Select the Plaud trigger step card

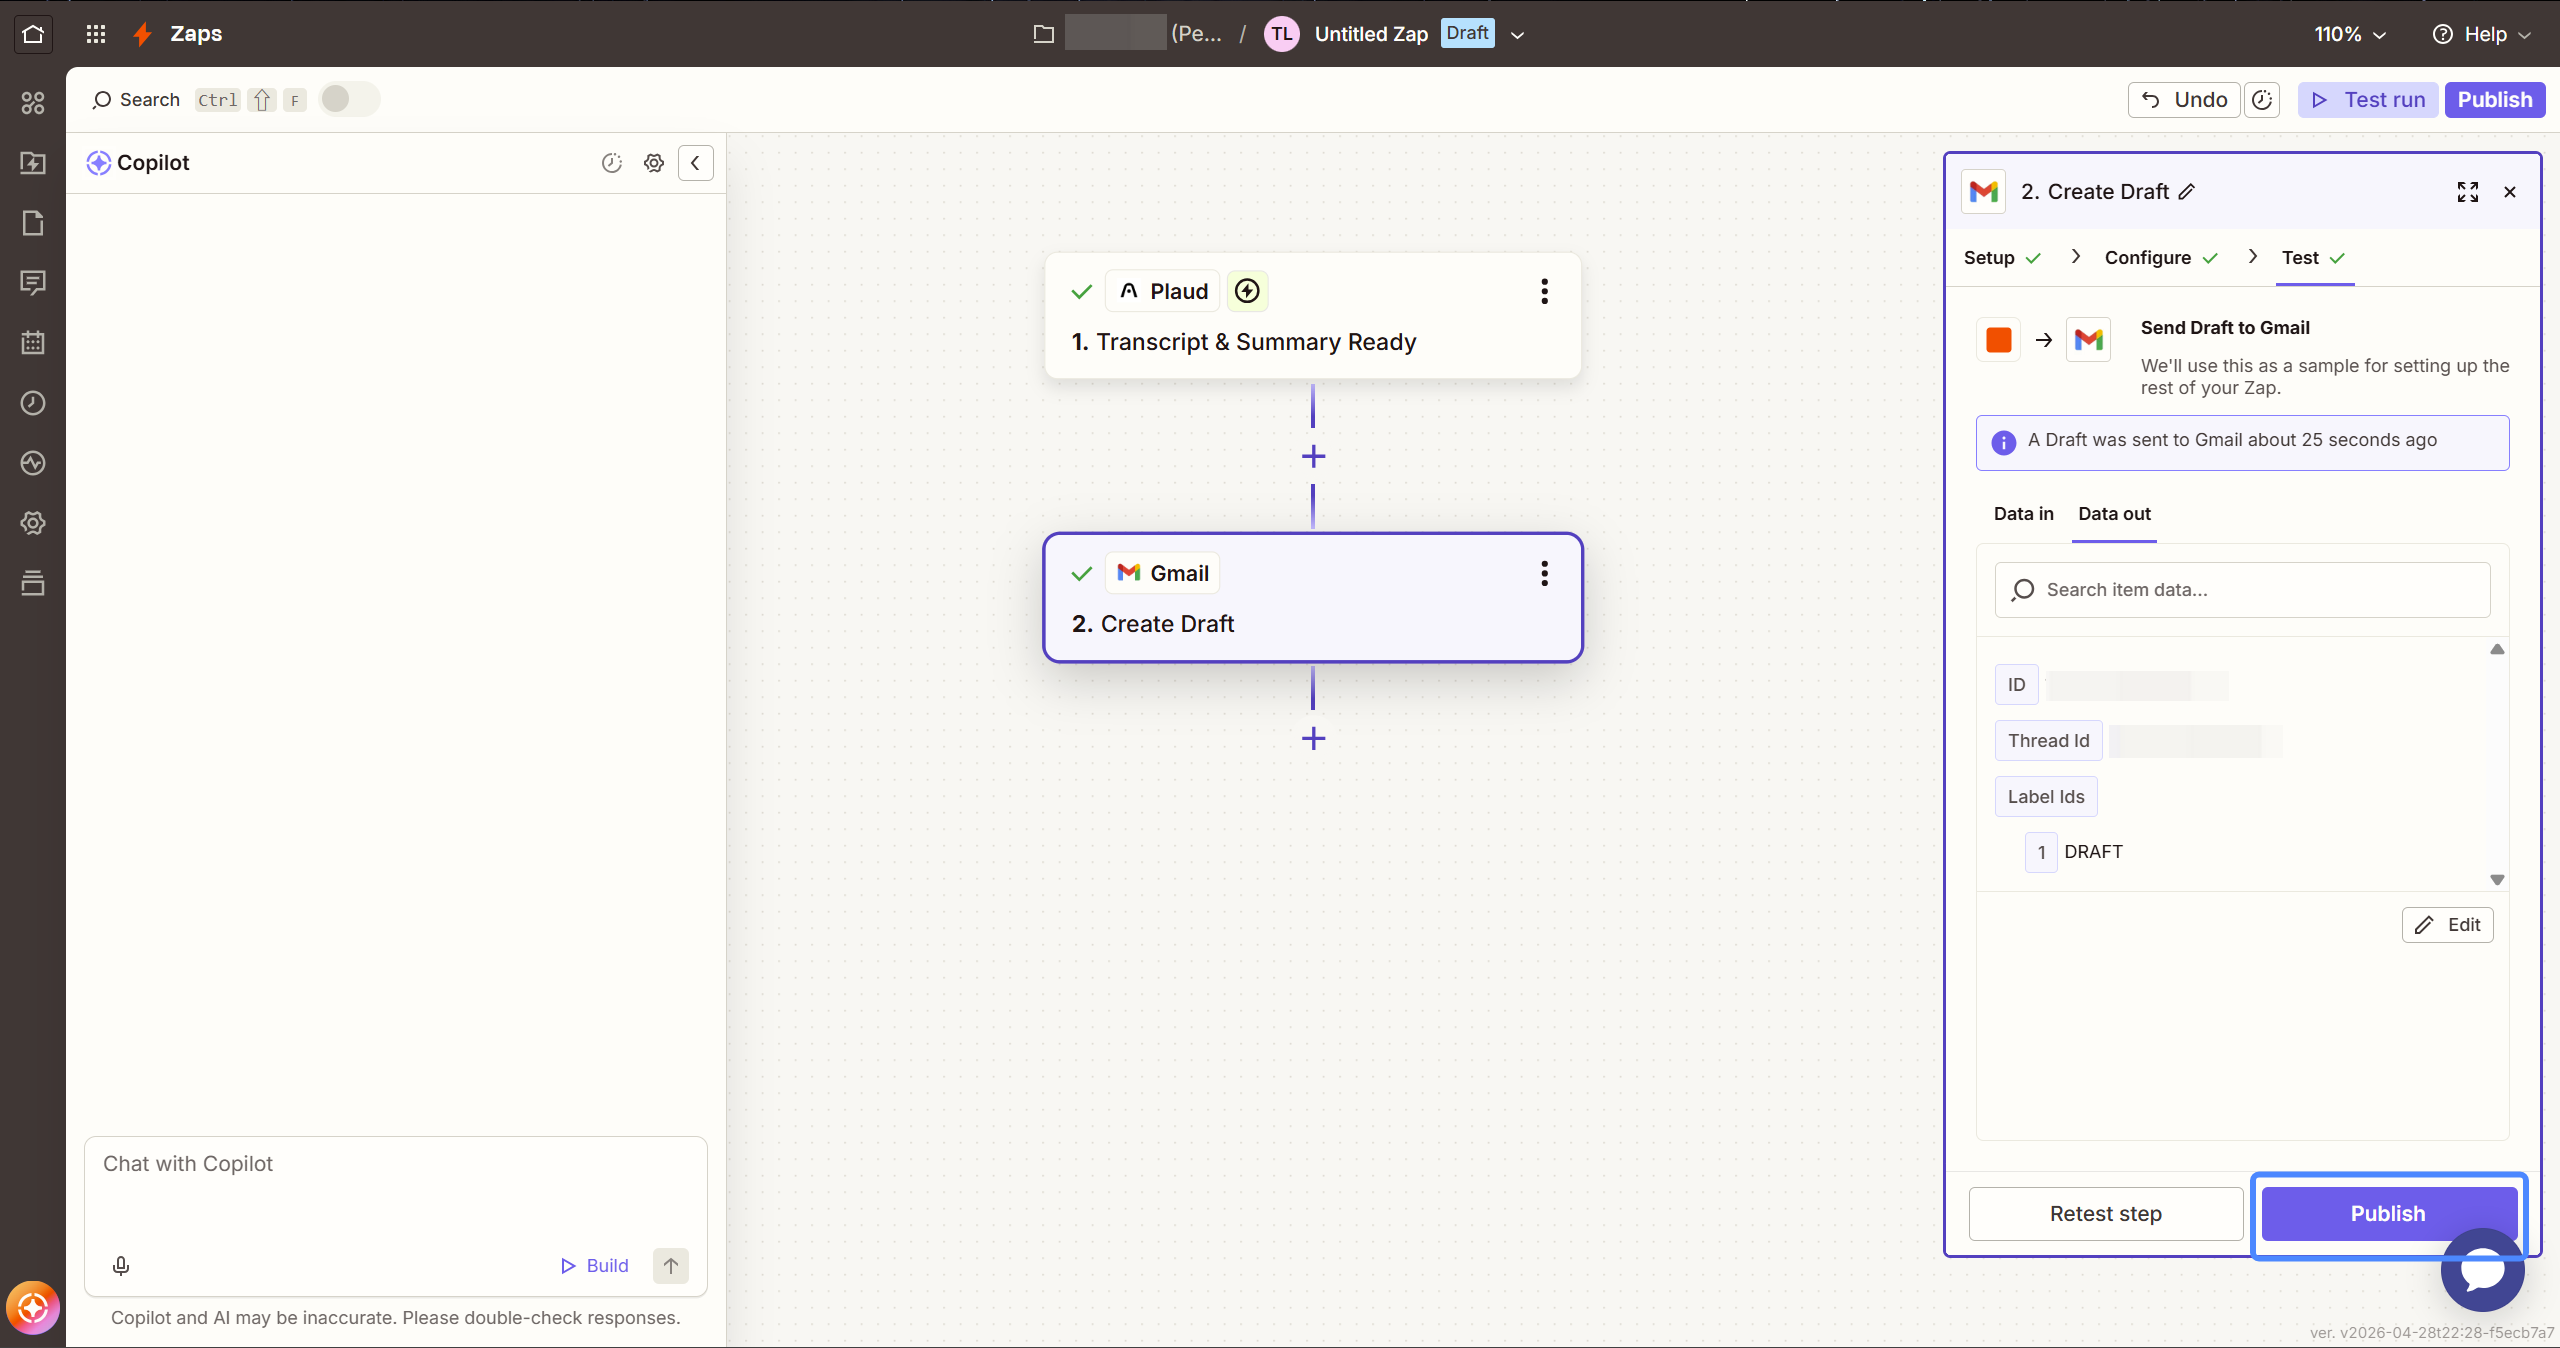click(x=1313, y=316)
